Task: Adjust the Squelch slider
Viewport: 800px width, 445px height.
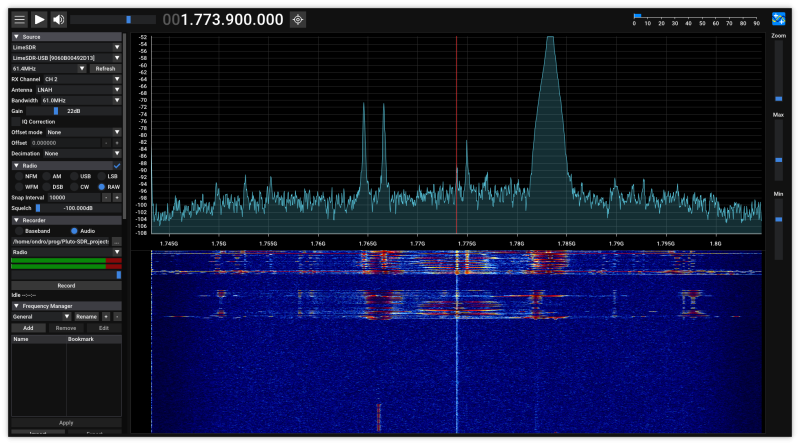Action: click(78, 208)
